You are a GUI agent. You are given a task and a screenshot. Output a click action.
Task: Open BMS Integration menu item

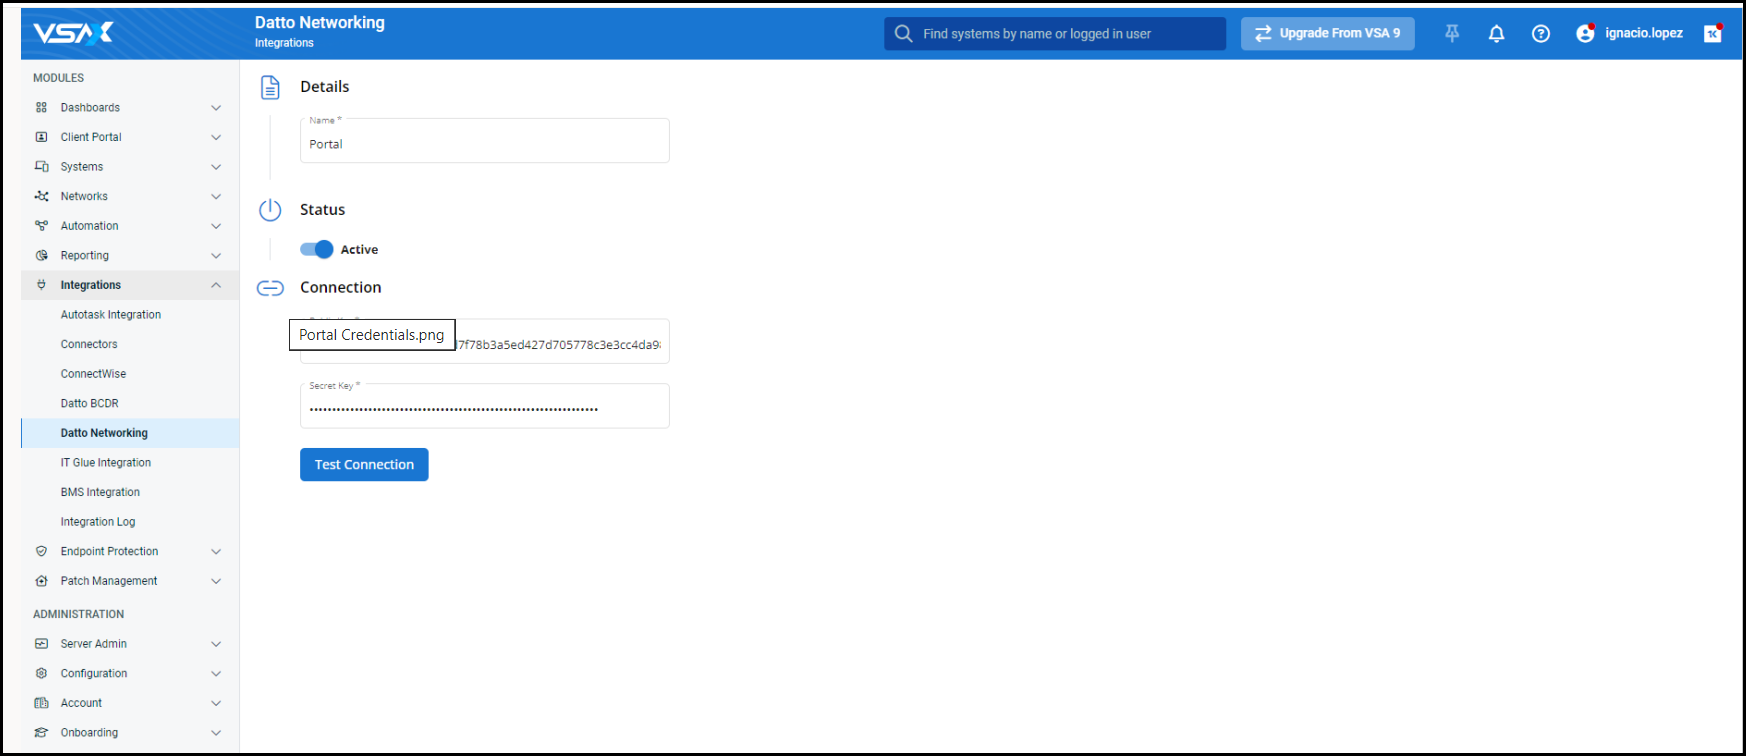(x=130, y=492)
